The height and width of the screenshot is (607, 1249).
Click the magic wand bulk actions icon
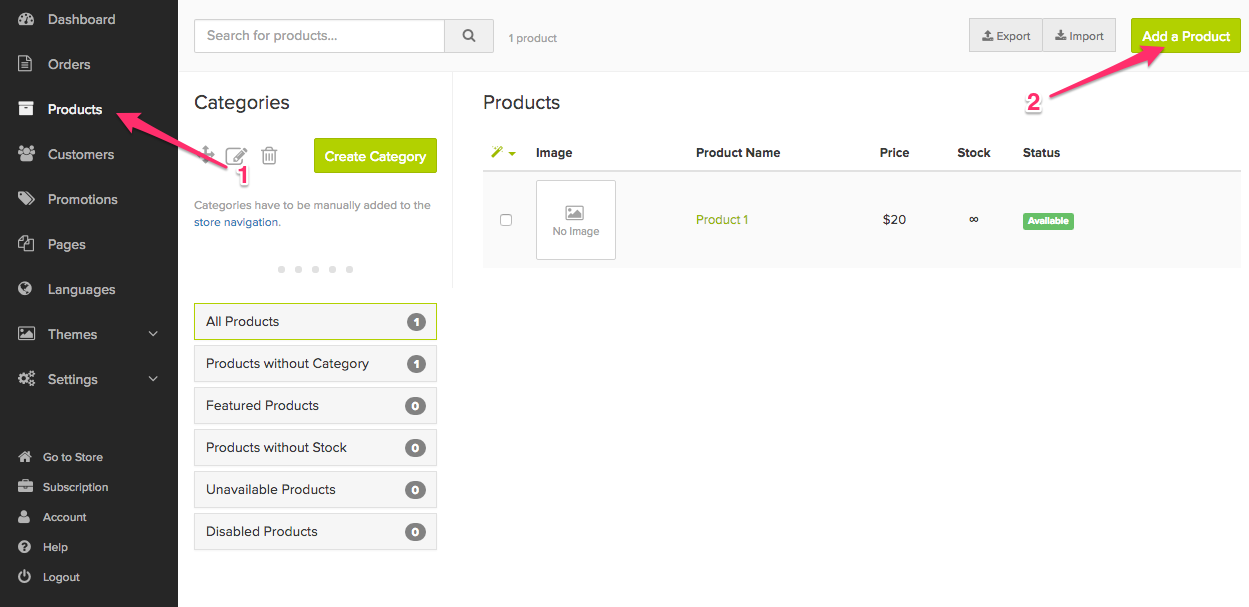497,152
